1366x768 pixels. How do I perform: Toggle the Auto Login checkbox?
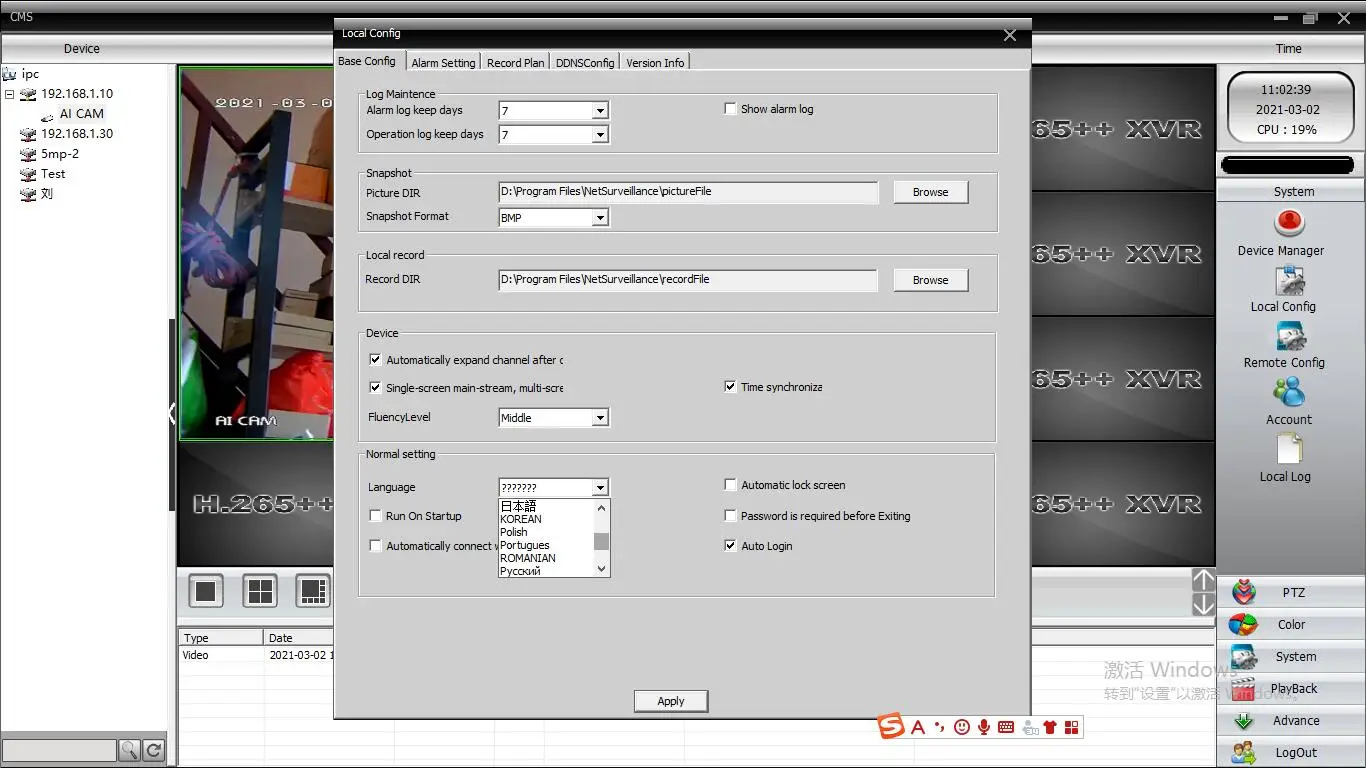[x=731, y=546]
